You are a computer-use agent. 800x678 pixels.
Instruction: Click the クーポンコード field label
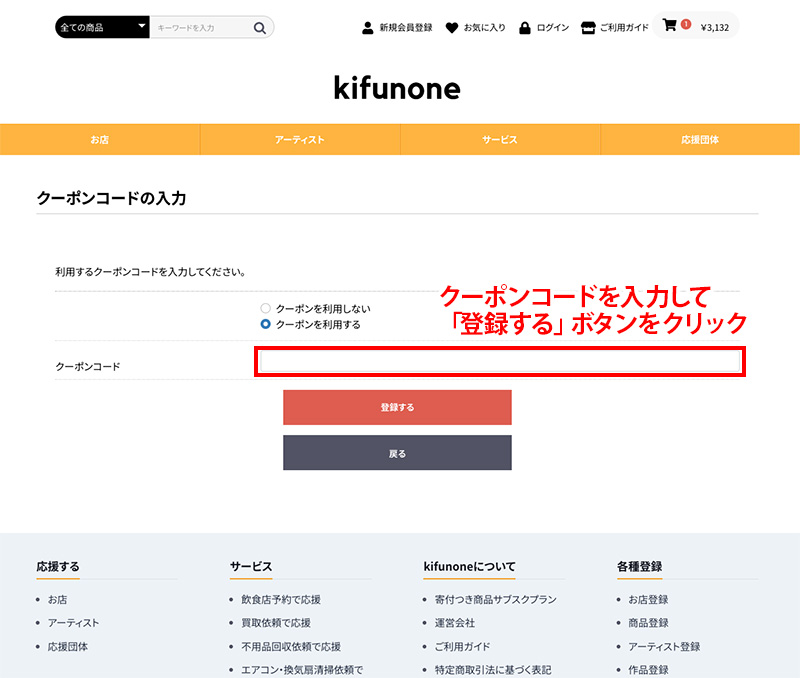tap(88, 366)
